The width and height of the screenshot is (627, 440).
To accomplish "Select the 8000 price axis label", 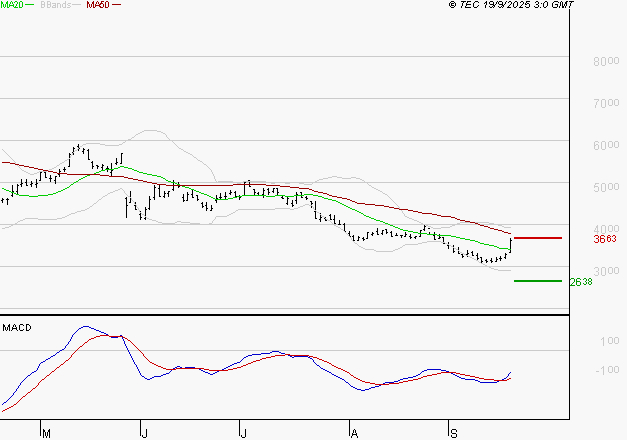I will 607,61.
